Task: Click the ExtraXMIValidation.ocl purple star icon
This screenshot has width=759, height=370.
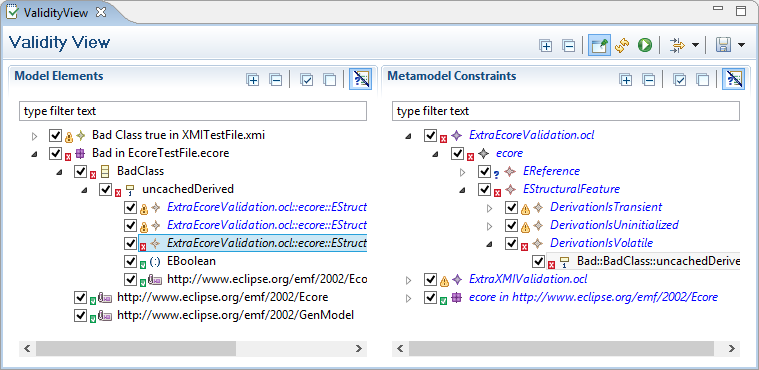Action: click(x=456, y=279)
